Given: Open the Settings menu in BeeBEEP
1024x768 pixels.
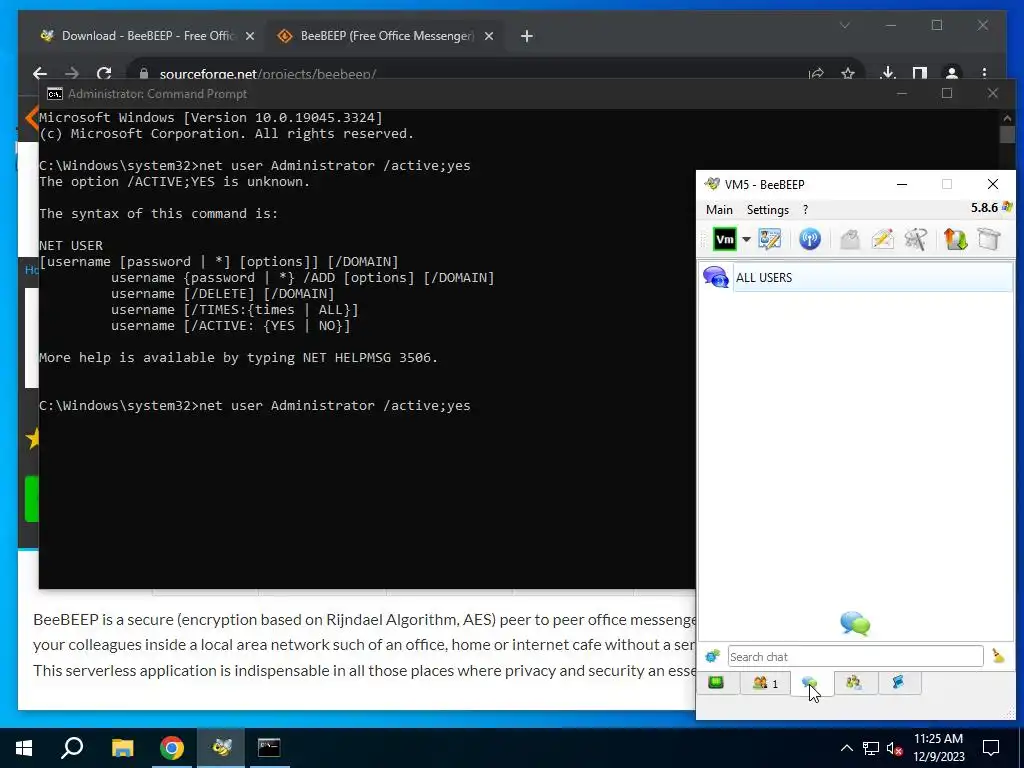Looking at the screenshot, I should click(x=768, y=210).
